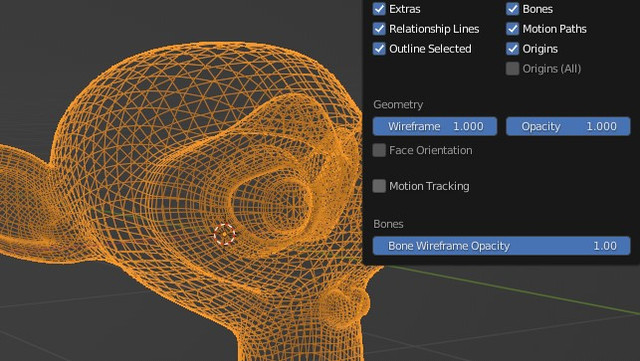Viewport: 640px width, 361px height.
Task: Click the Opacity 1.000 slider
Action: (568, 126)
